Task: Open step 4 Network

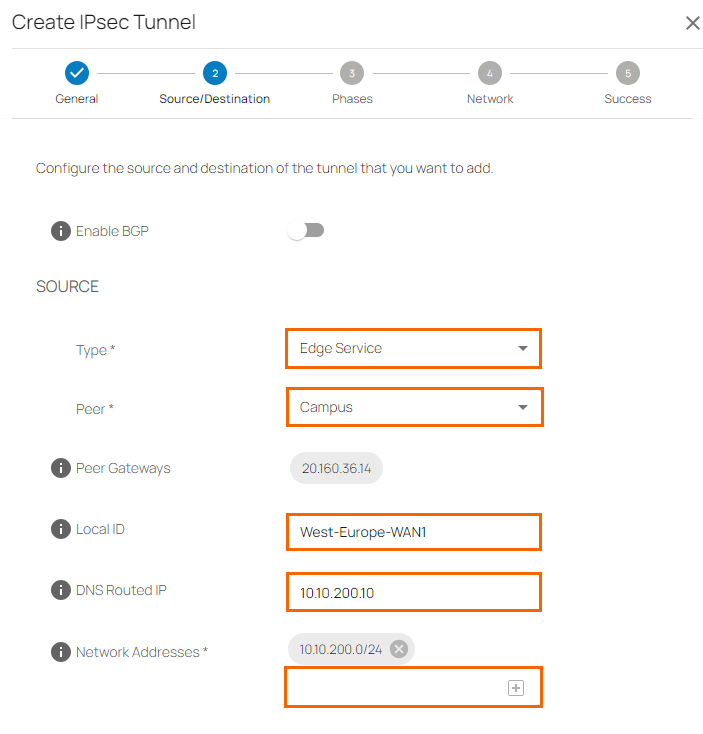Action: [489, 73]
